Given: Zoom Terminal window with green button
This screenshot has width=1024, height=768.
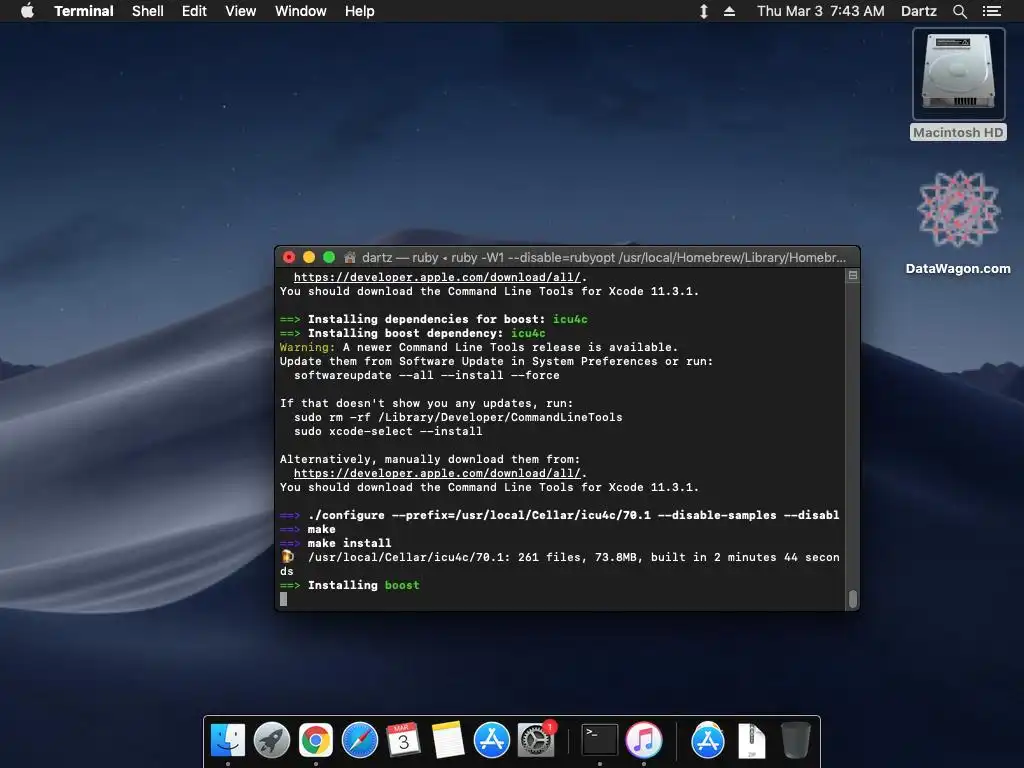Looking at the screenshot, I should [329, 257].
